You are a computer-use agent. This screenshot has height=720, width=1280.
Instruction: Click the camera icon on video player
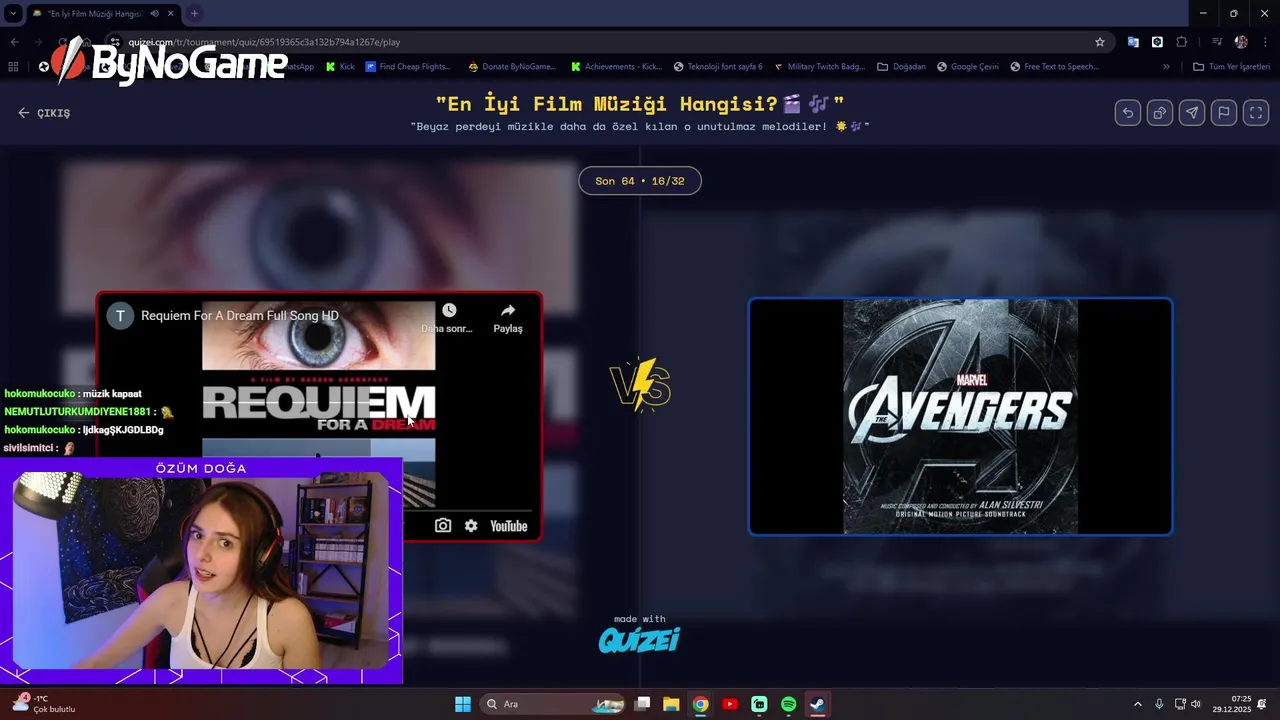tap(443, 526)
